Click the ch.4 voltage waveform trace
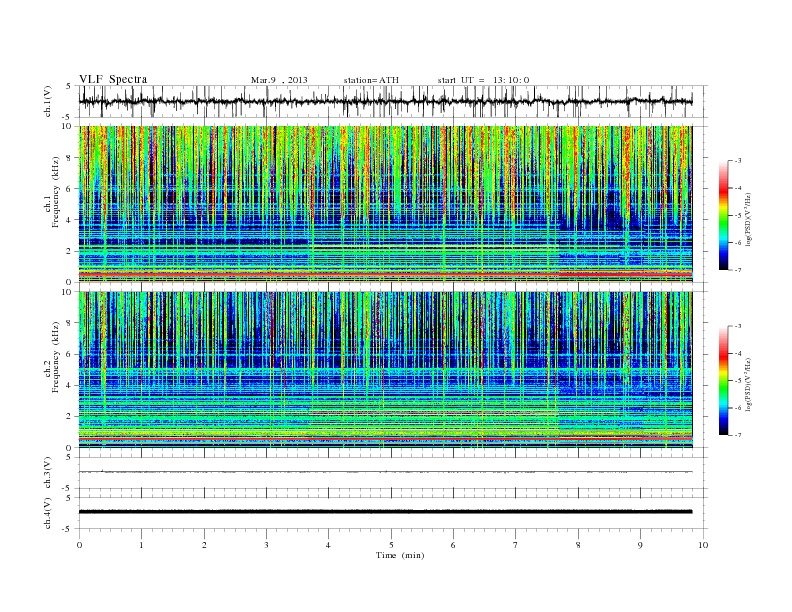Screen dimensions: 792x612 coord(385,512)
